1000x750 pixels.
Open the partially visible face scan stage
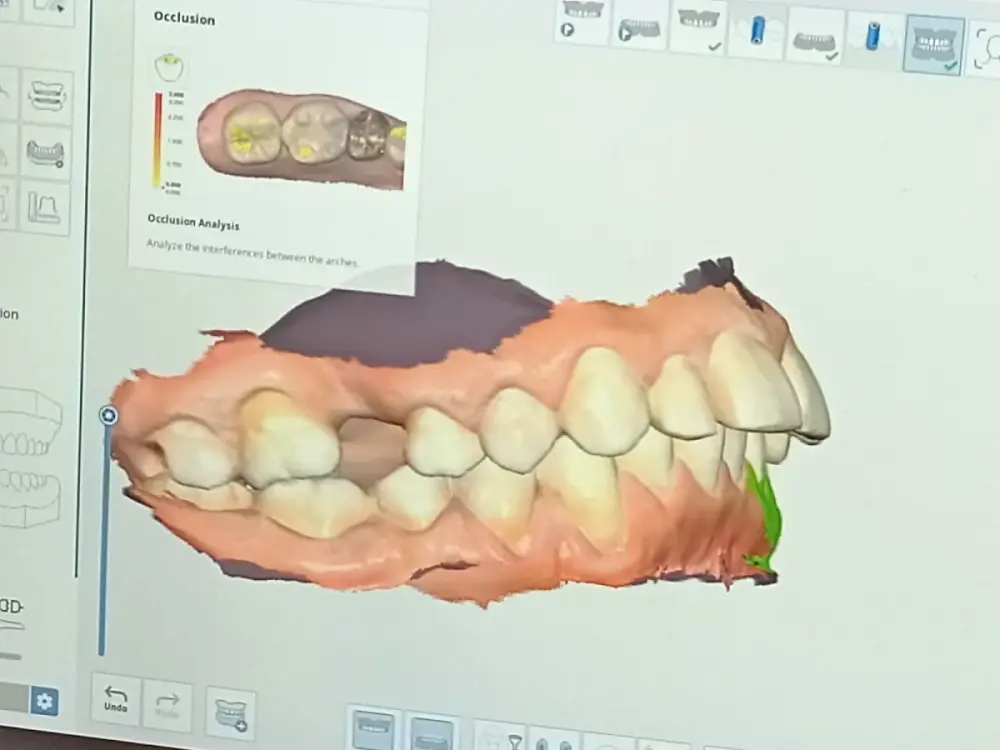[985, 50]
